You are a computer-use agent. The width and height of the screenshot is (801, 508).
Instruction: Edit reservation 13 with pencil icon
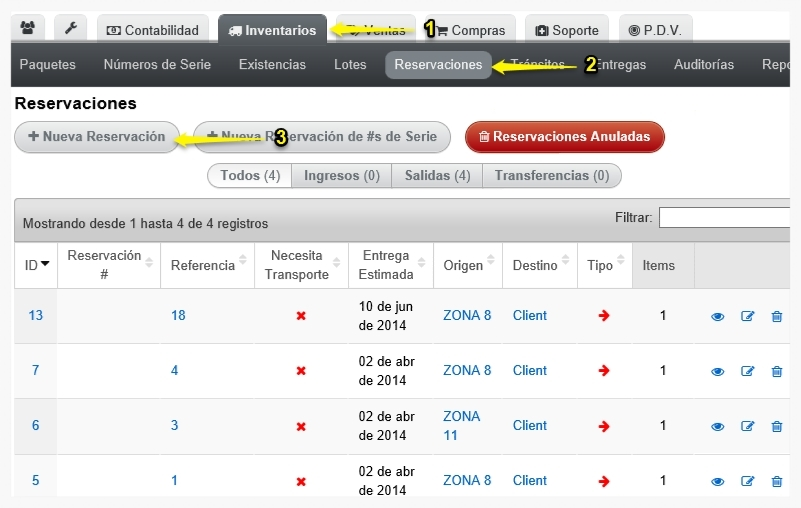[x=747, y=316]
